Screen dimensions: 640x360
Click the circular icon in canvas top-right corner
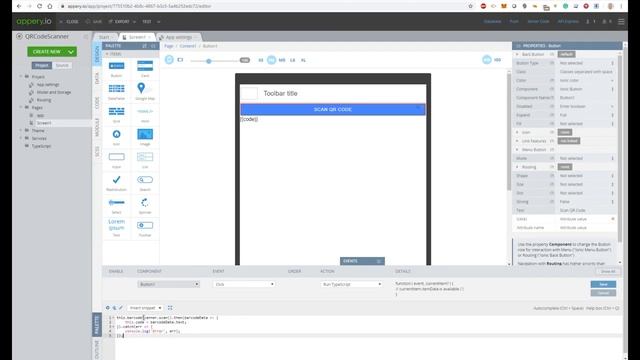click(x=487, y=60)
